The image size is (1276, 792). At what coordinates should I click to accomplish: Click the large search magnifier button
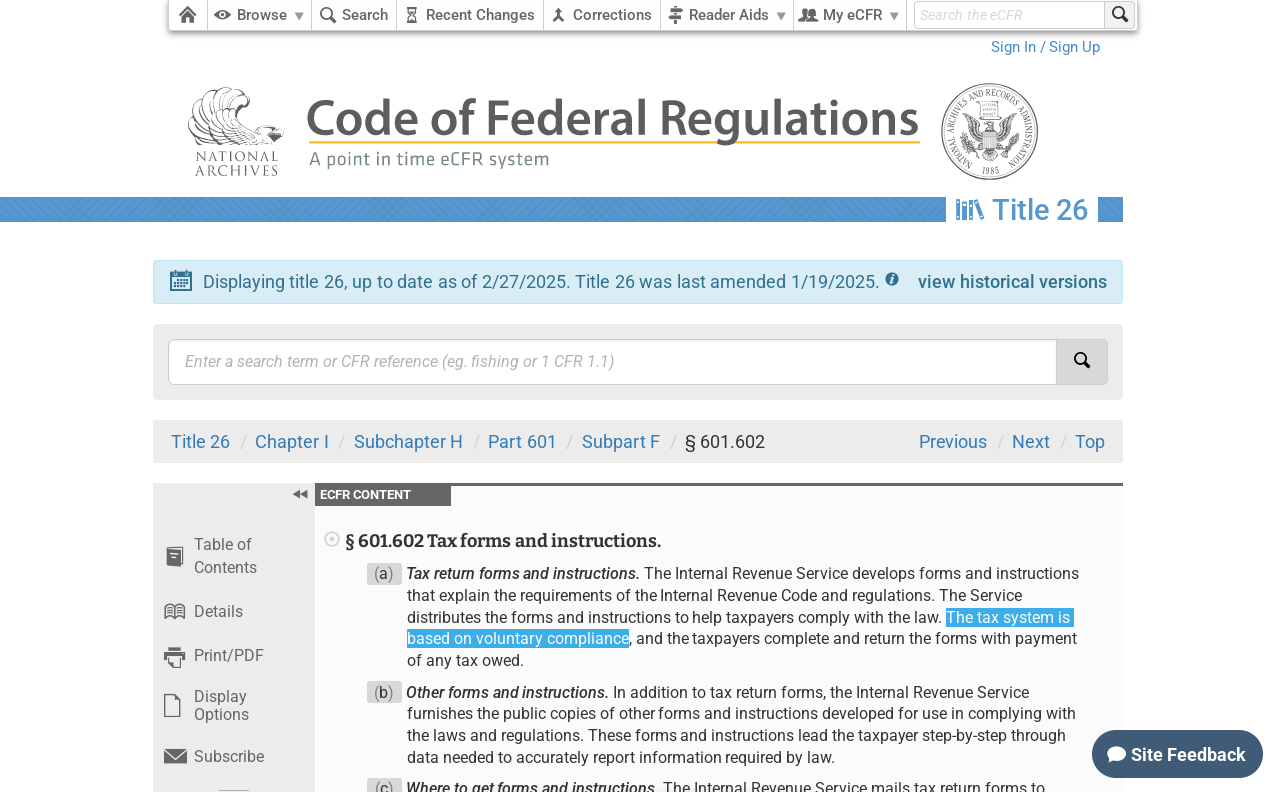pyautogui.click(x=1082, y=362)
